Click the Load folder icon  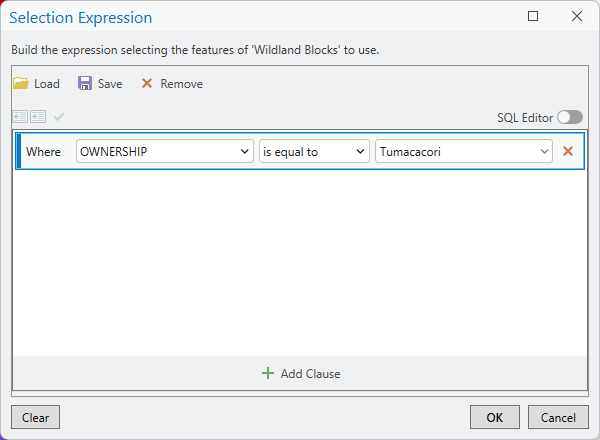(x=21, y=83)
